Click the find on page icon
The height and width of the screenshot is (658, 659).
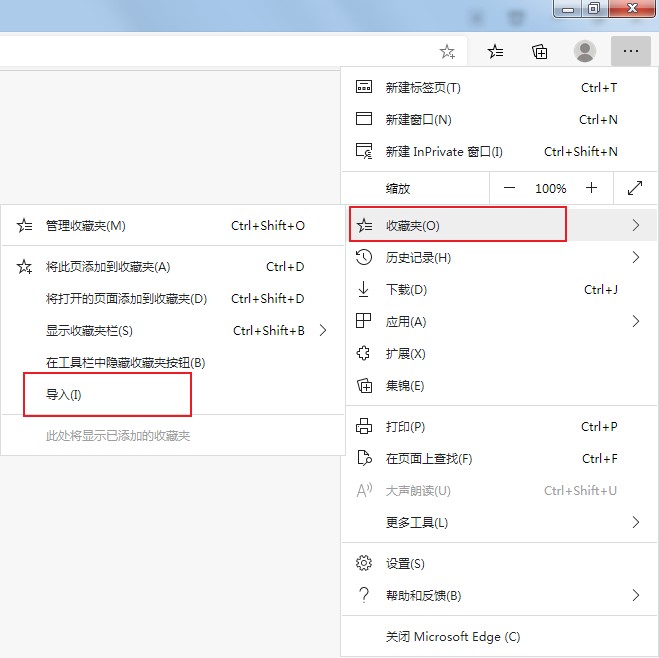364,458
